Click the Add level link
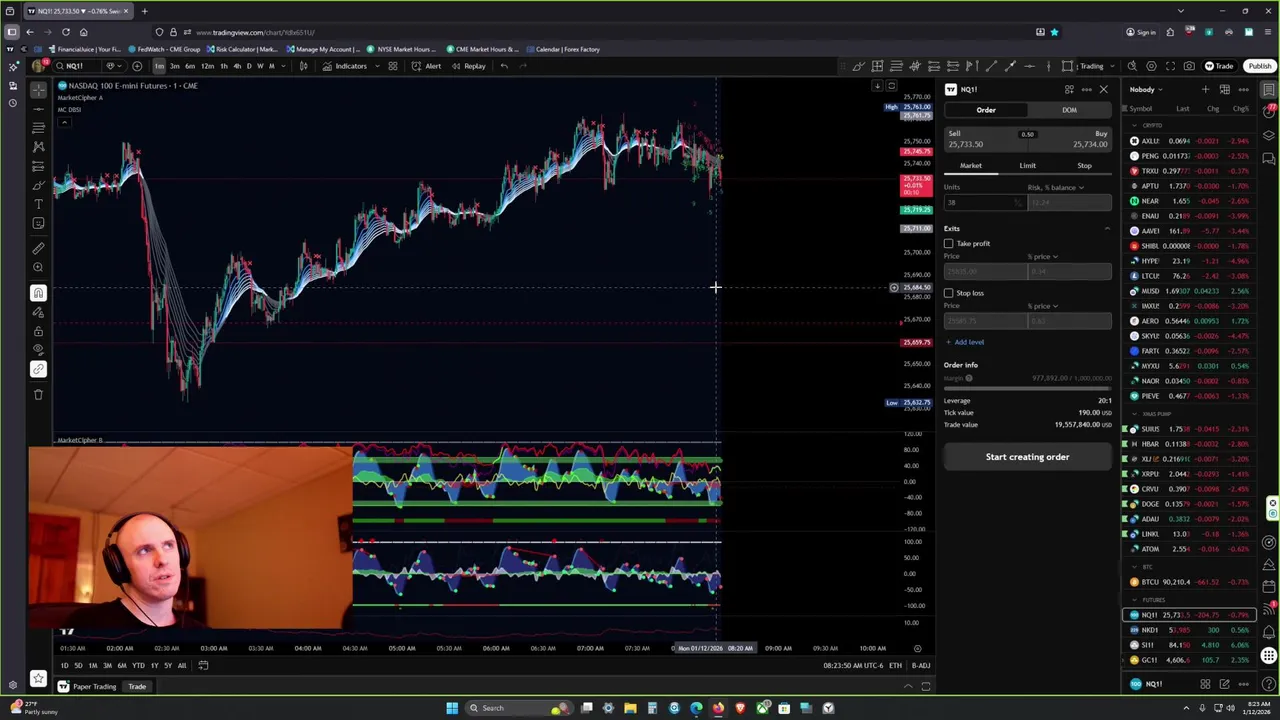This screenshot has width=1280, height=720. (x=964, y=342)
